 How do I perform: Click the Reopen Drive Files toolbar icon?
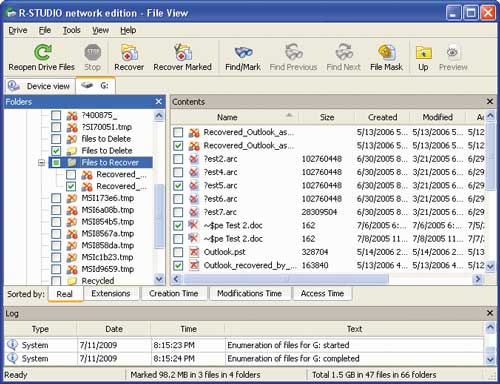[42, 52]
